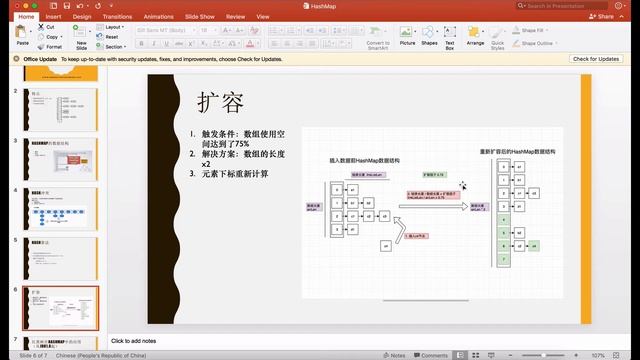Open the Review tab

[x=235, y=17]
